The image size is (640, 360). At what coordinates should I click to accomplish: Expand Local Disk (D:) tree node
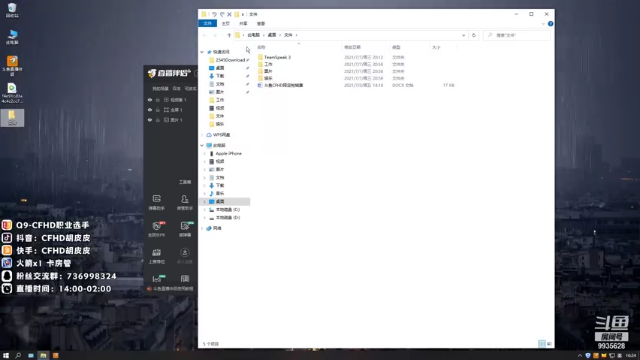click(205, 218)
